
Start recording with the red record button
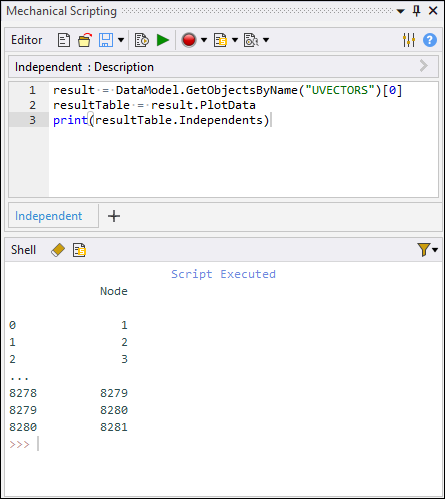click(189, 40)
